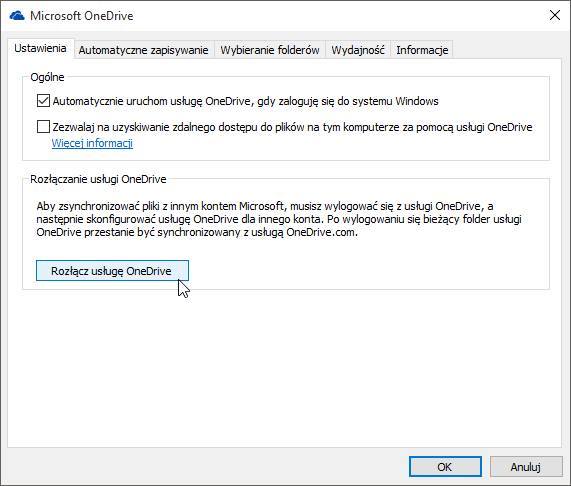This screenshot has height=486, width=571.
Task: Cancel changes with Anuluj button
Action: coord(526,467)
